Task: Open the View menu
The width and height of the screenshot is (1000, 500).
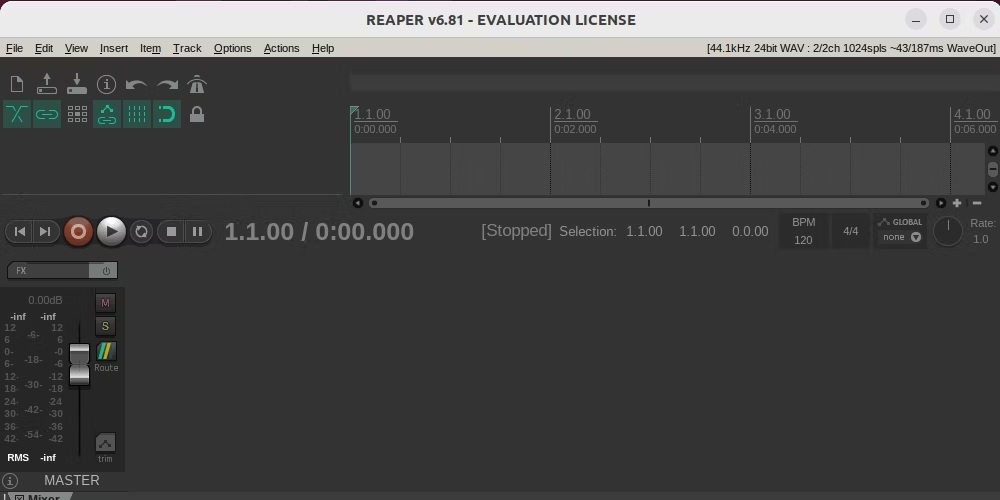Action: pyautogui.click(x=76, y=48)
